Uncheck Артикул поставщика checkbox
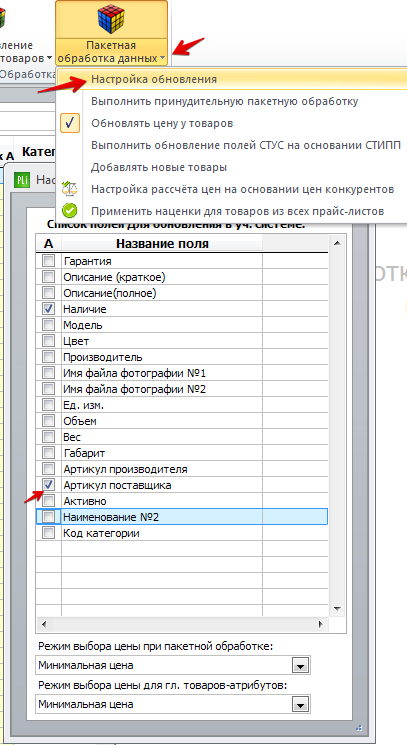This screenshot has width=407, height=745. click(x=48, y=485)
